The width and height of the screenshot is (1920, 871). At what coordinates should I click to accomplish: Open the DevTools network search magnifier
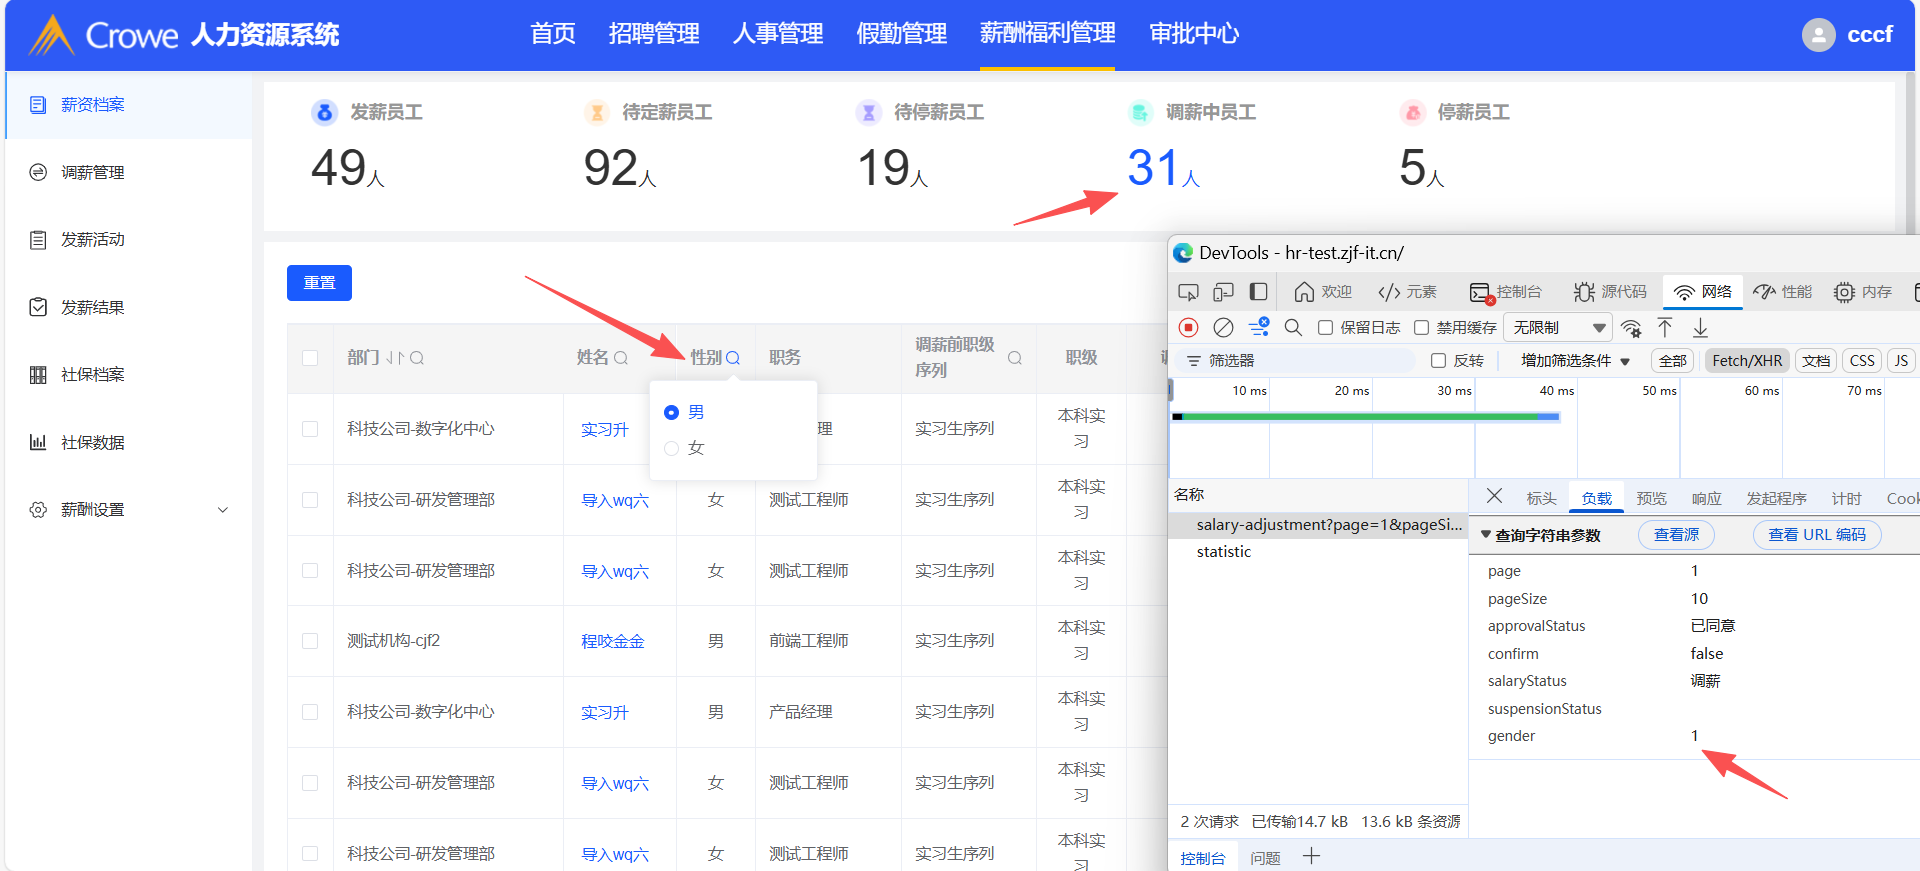pyautogui.click(x=1293, y=328)
